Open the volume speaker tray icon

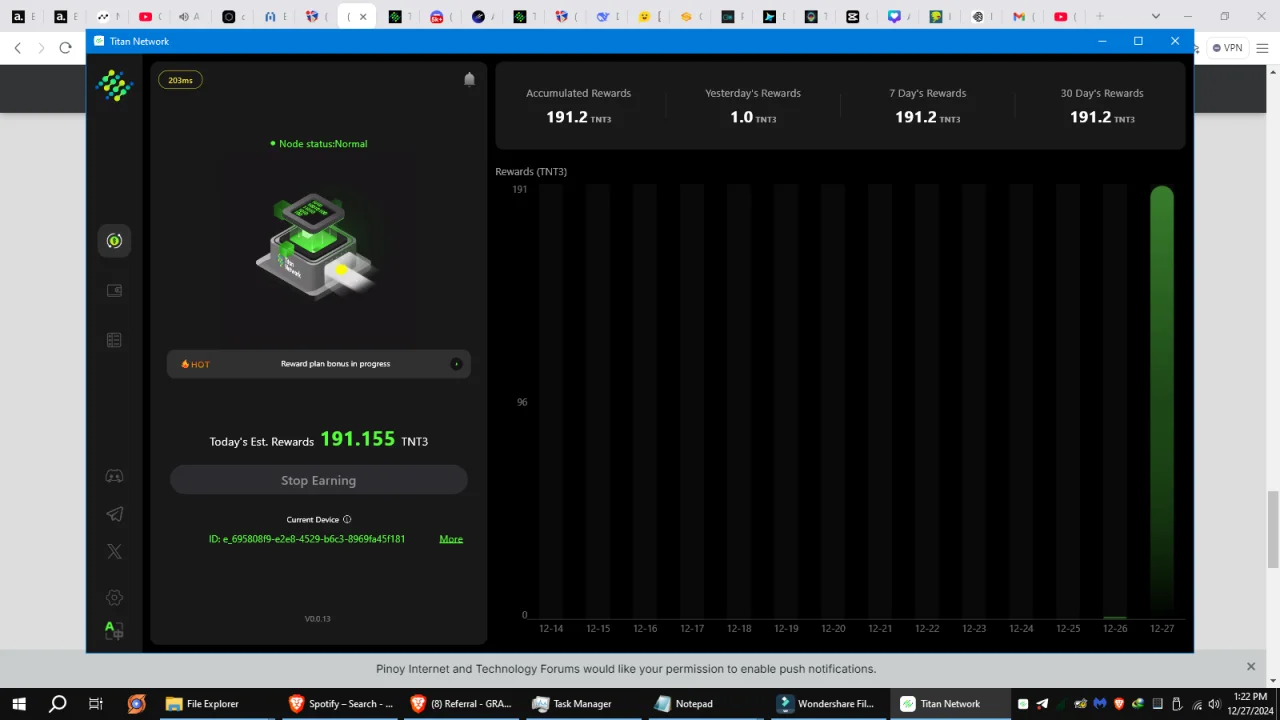1215,704
